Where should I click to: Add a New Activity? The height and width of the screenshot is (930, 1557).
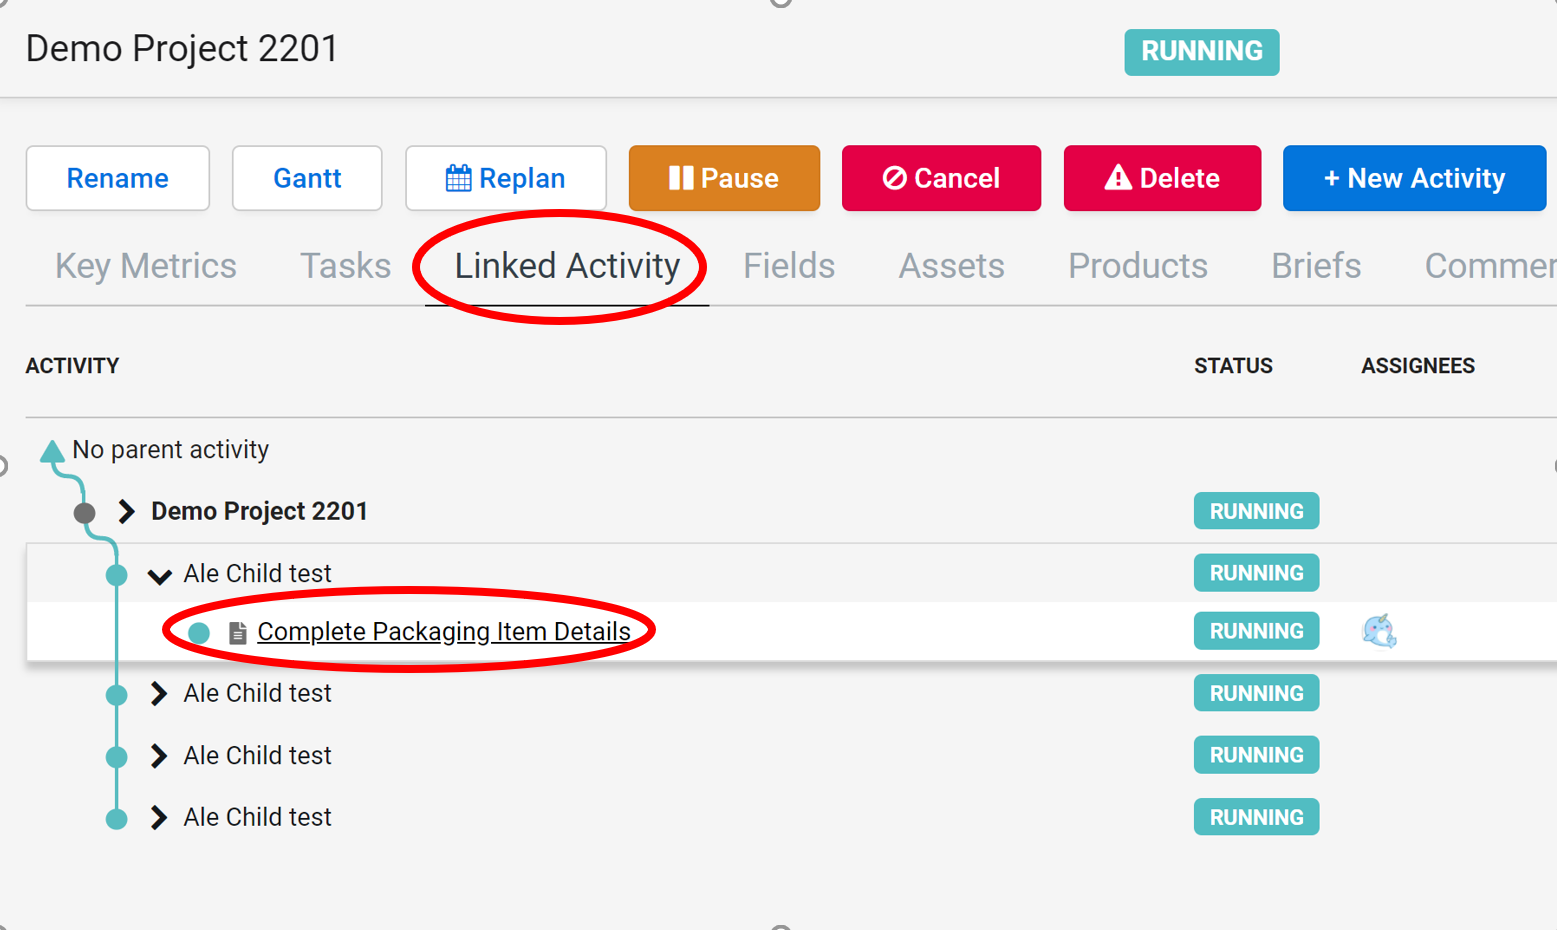(x=1413, y=178)
